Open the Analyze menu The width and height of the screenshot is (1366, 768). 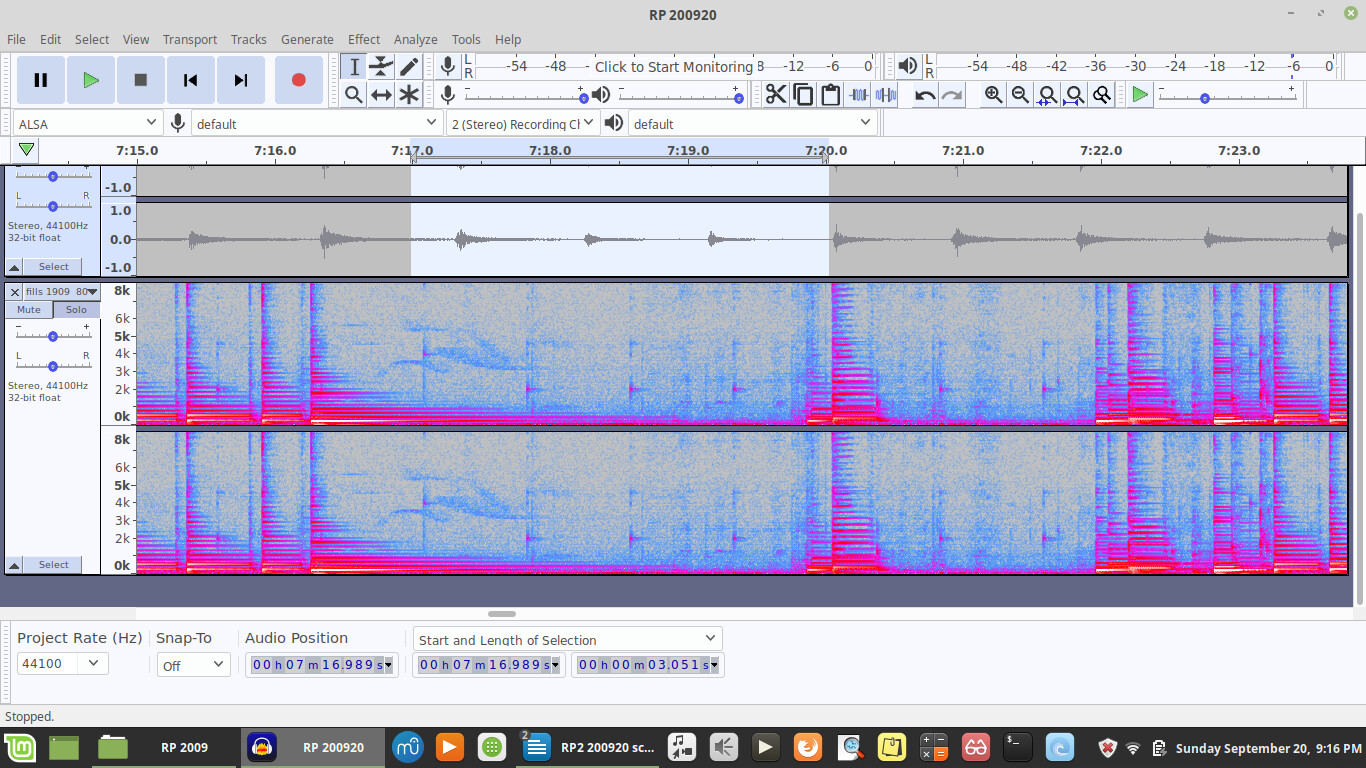(415, 40)
